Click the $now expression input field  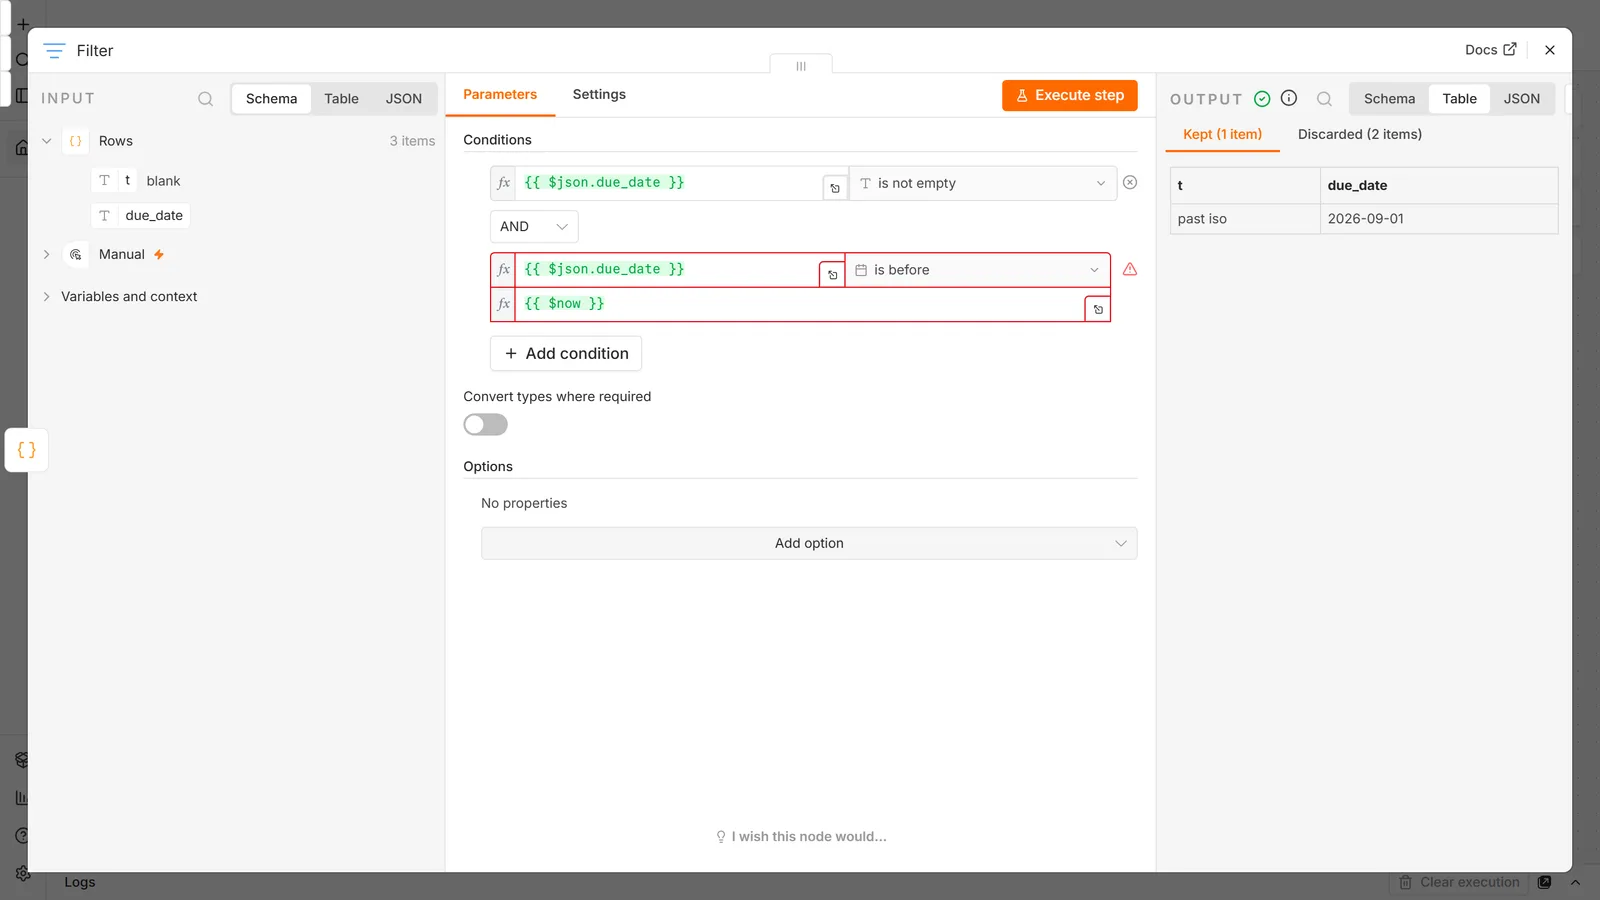(x=800, y=304)
